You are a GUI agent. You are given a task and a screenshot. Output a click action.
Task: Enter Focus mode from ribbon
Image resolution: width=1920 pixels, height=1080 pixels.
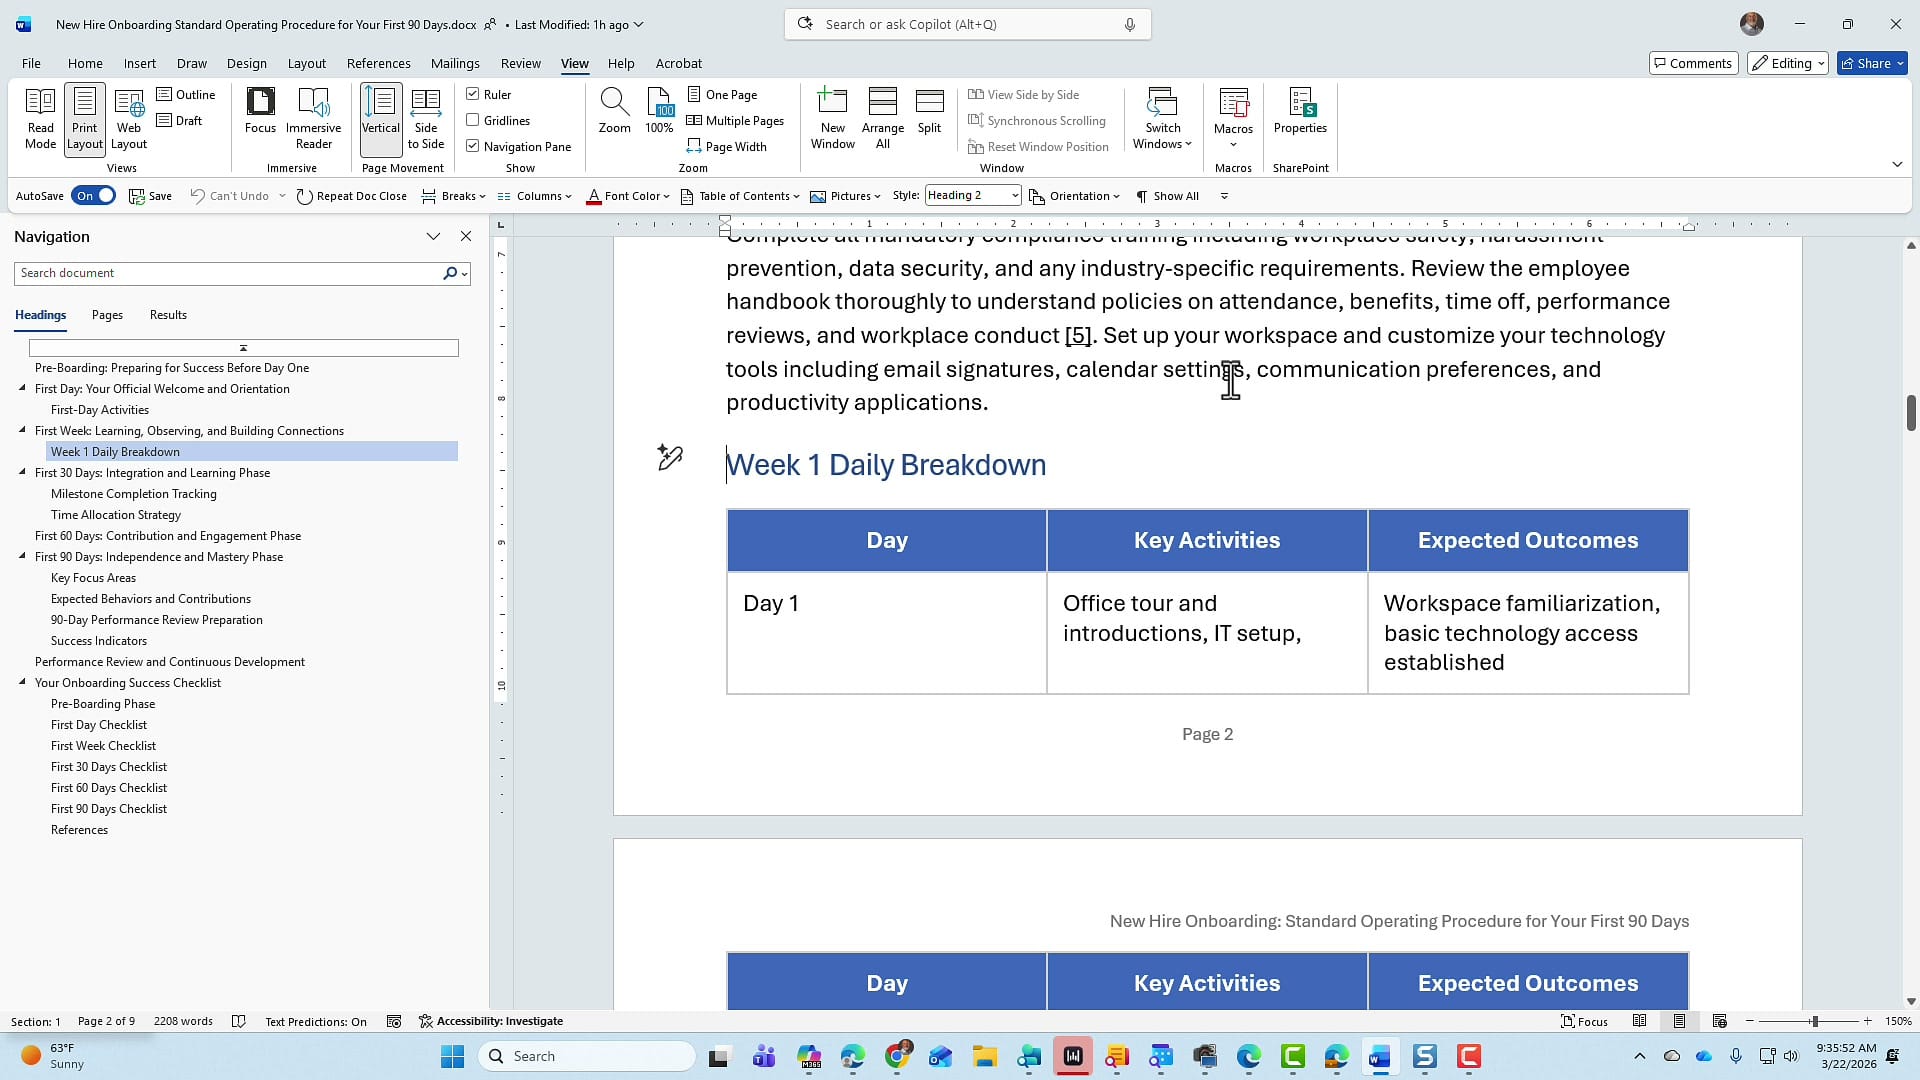pos(260,110)
